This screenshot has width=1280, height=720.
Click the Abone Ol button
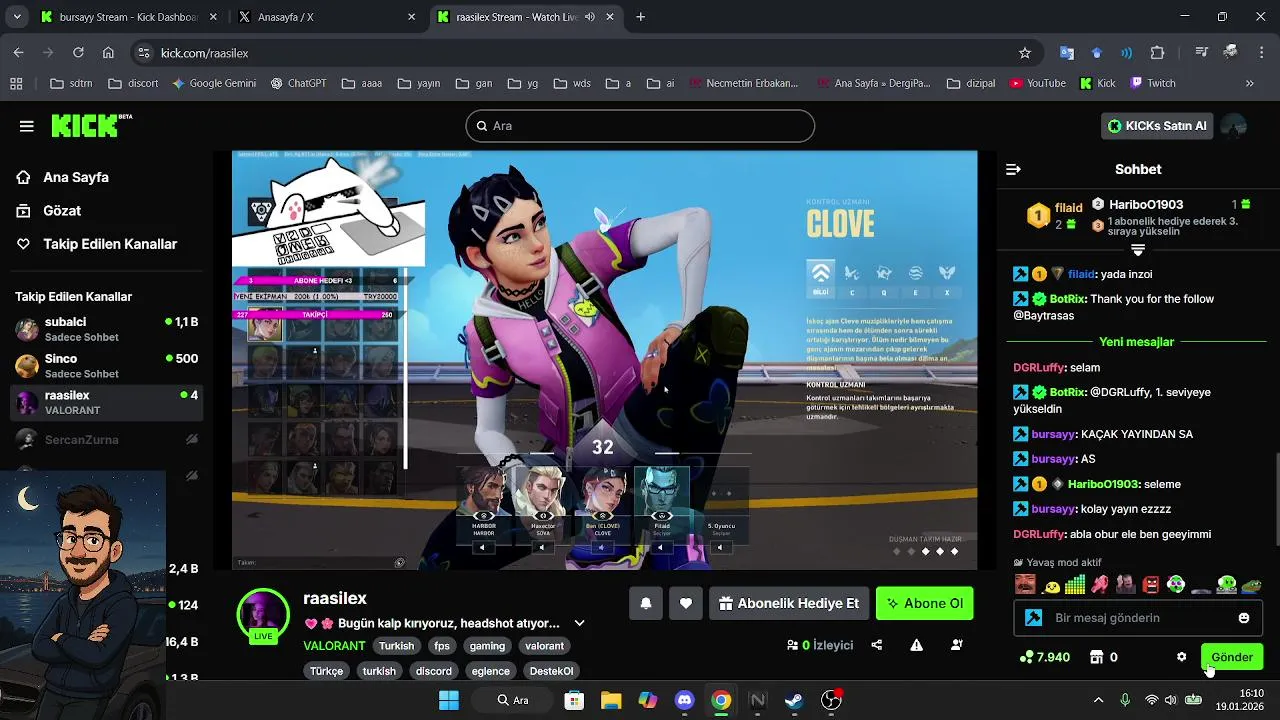pyautogui.click(x=925, y=603)
